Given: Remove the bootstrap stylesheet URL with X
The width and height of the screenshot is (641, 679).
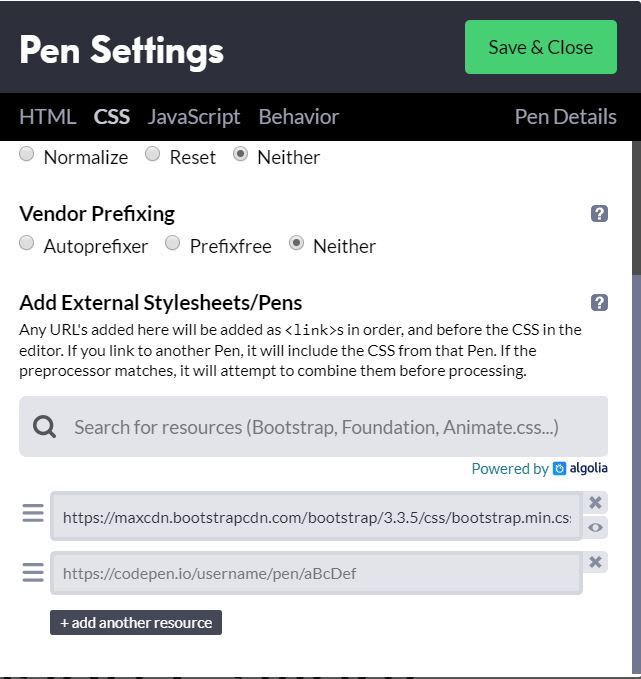Looking at the screenshot, I should click(x=595, y=502).
